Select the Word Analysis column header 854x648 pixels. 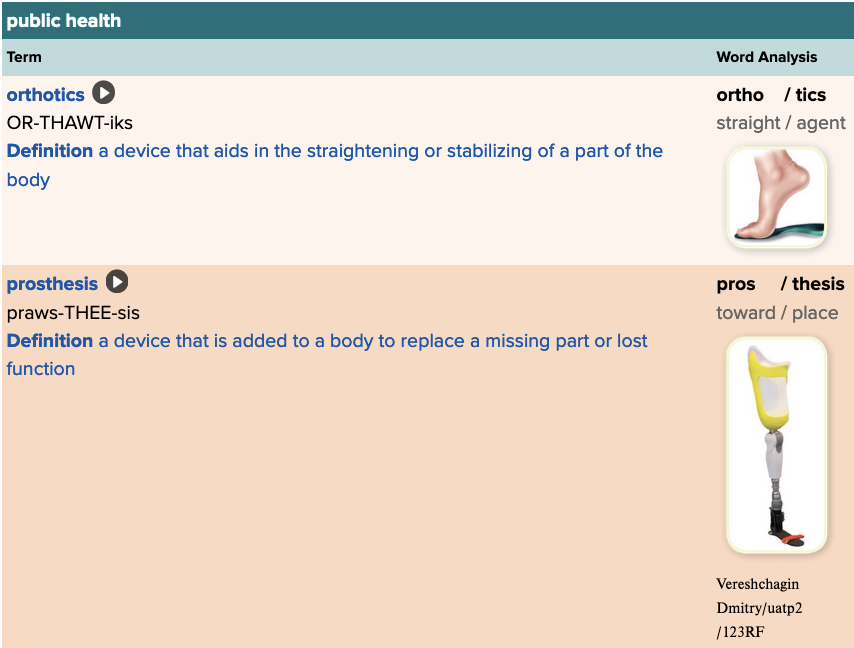766,57
